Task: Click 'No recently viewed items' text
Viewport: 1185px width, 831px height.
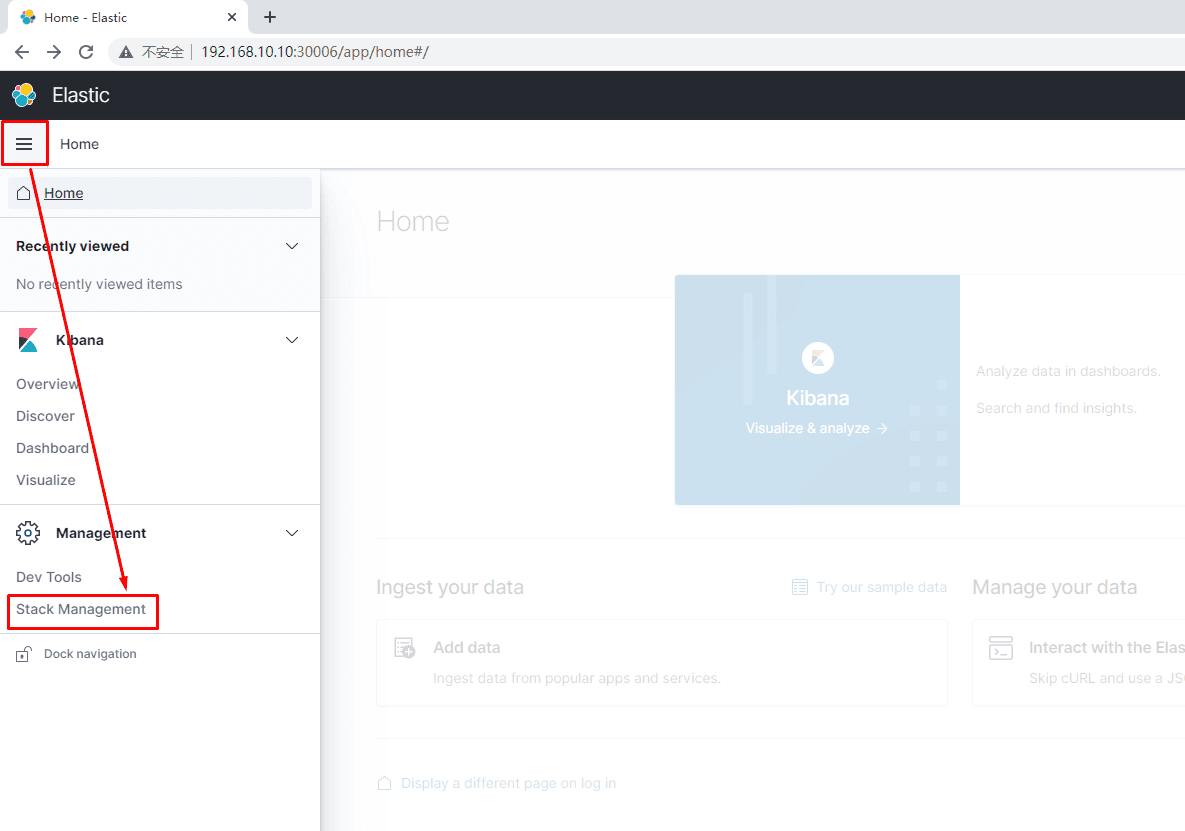Action: pyautogui.click(x=99, y=284)
